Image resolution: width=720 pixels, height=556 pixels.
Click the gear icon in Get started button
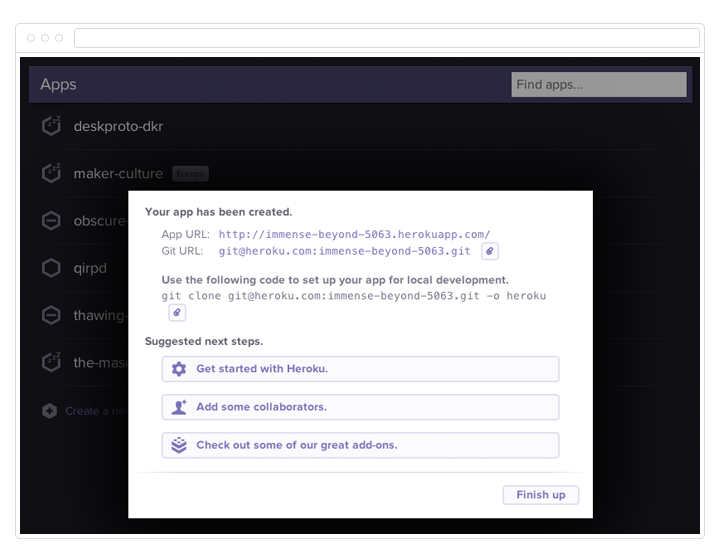point(179,369)
